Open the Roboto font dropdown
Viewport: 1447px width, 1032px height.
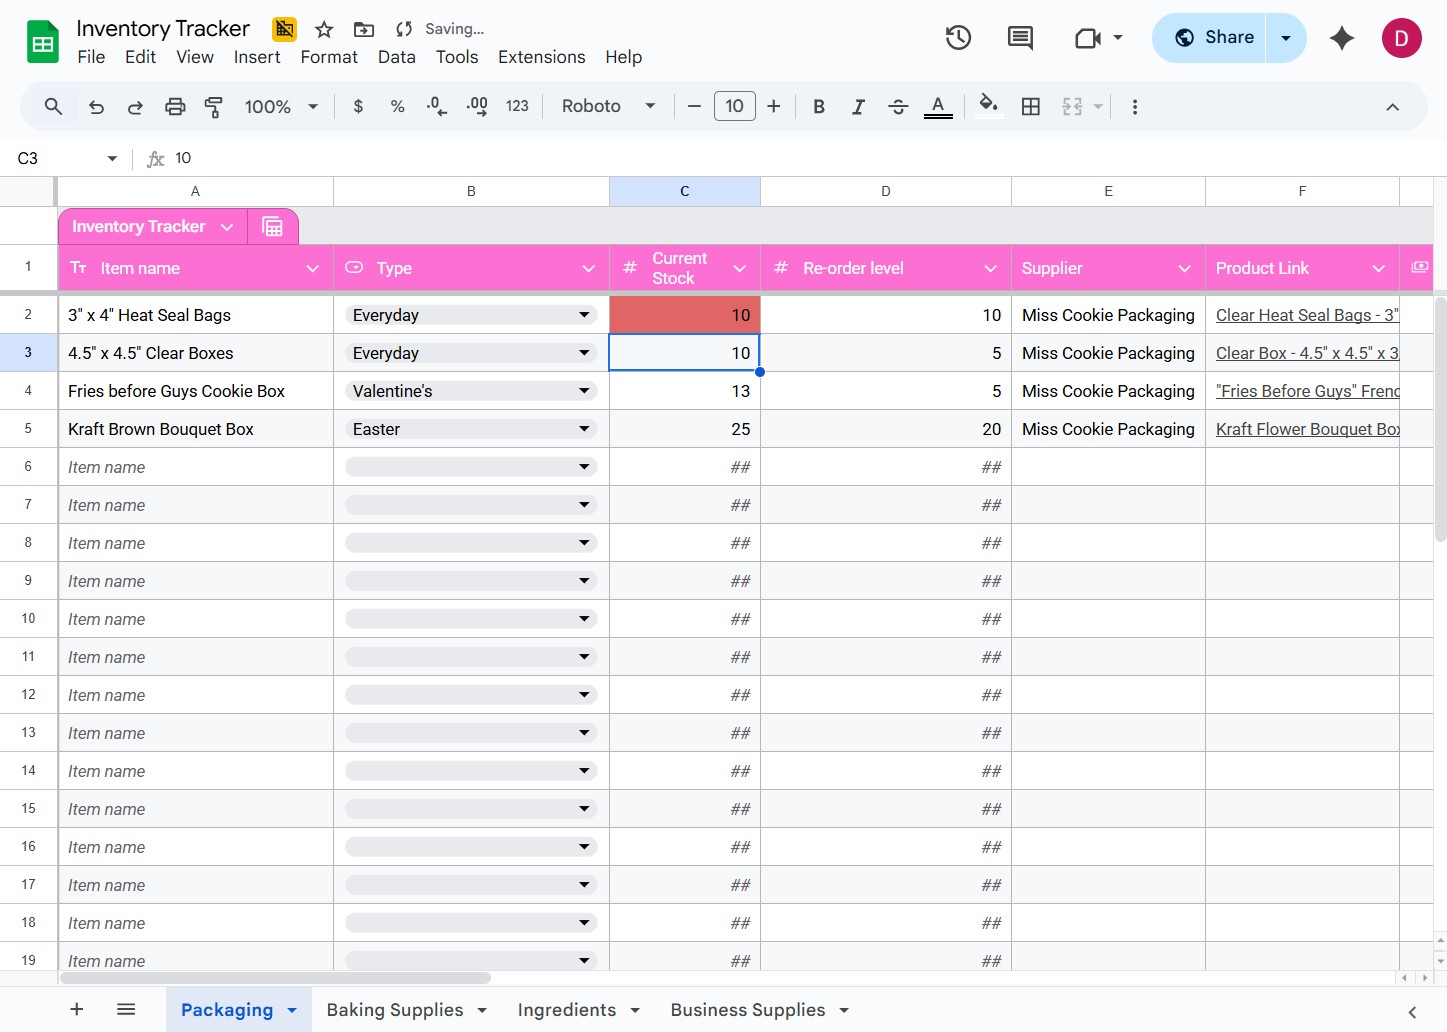tap(608, 107)
